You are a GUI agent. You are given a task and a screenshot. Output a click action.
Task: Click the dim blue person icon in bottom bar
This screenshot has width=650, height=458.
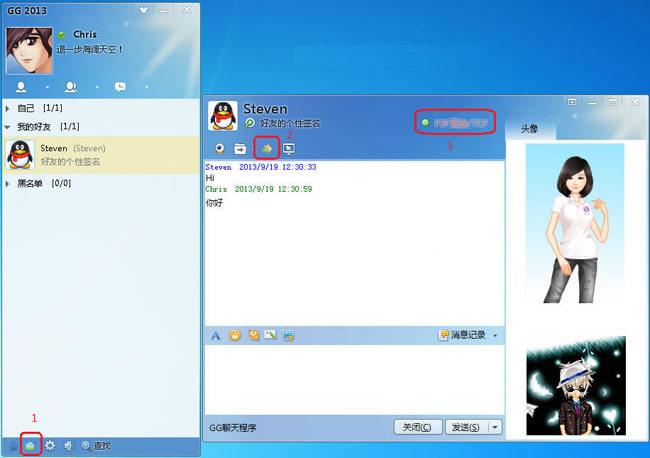coord(13,446)
